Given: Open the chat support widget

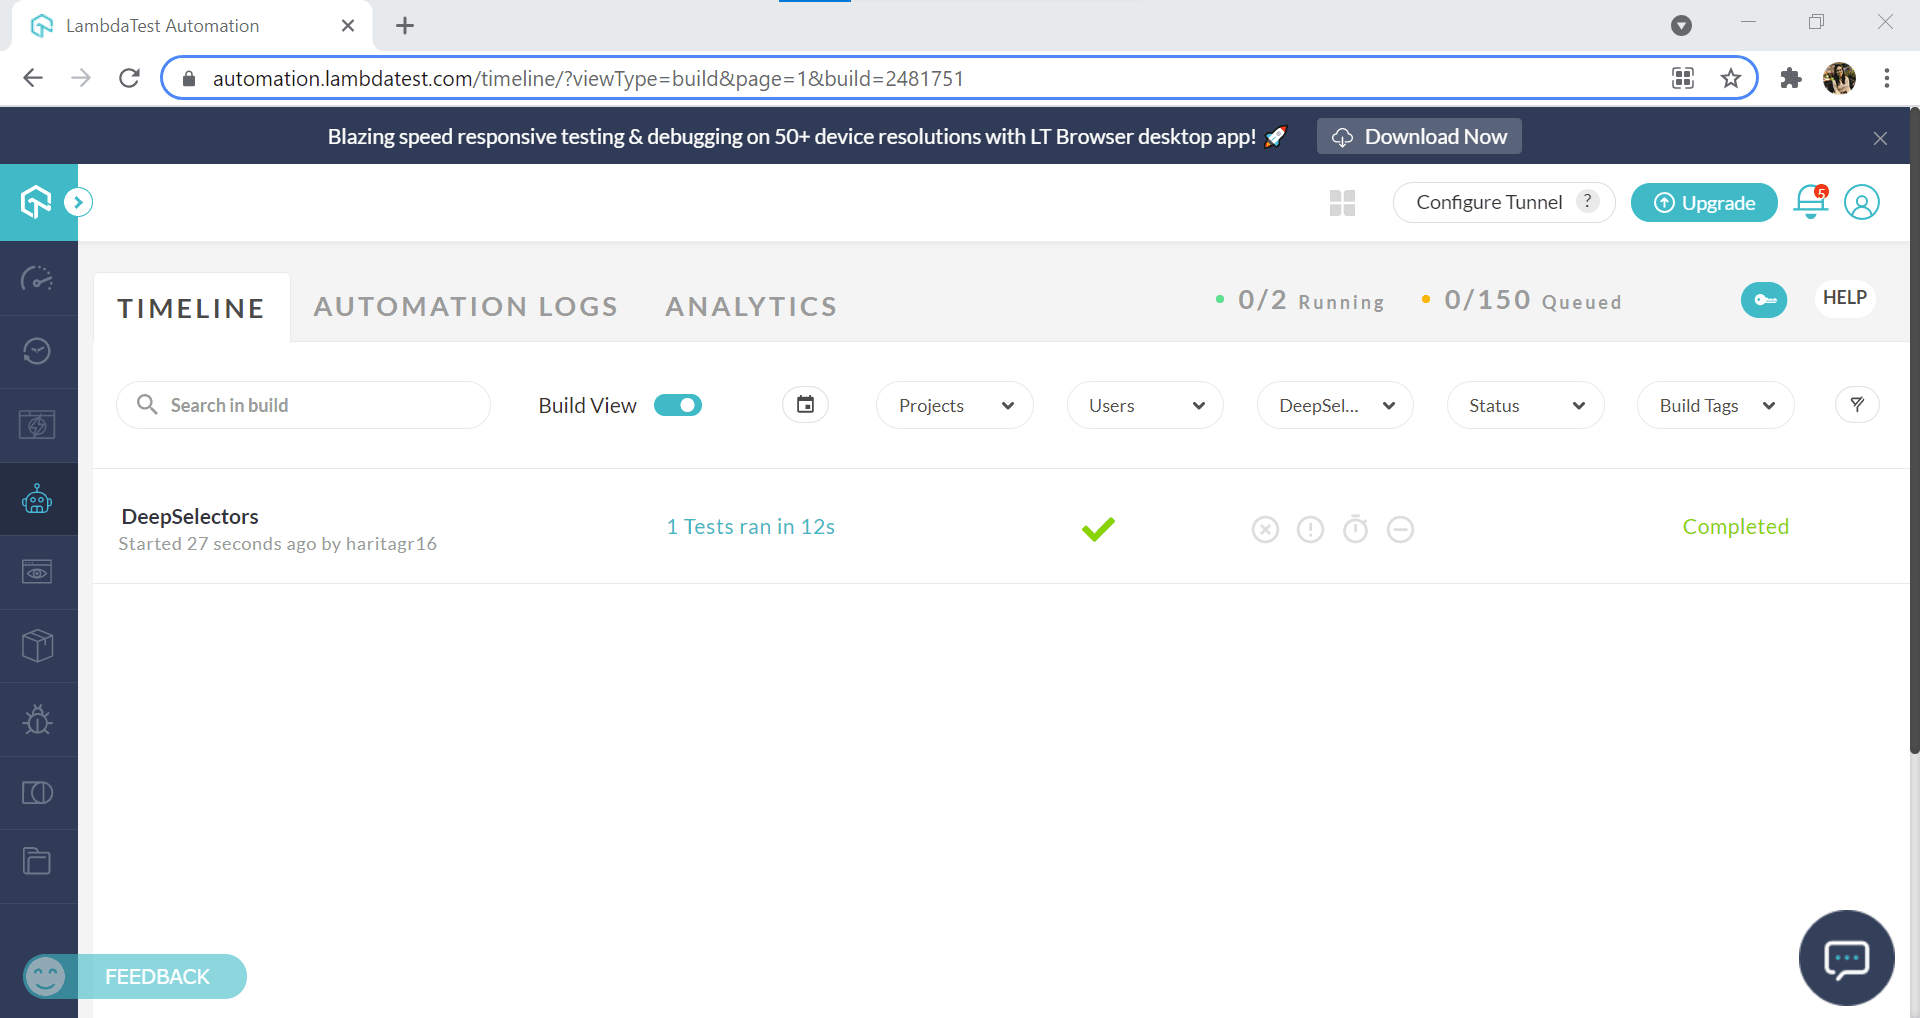Looking at the screenshot, I should [1846, 958].
